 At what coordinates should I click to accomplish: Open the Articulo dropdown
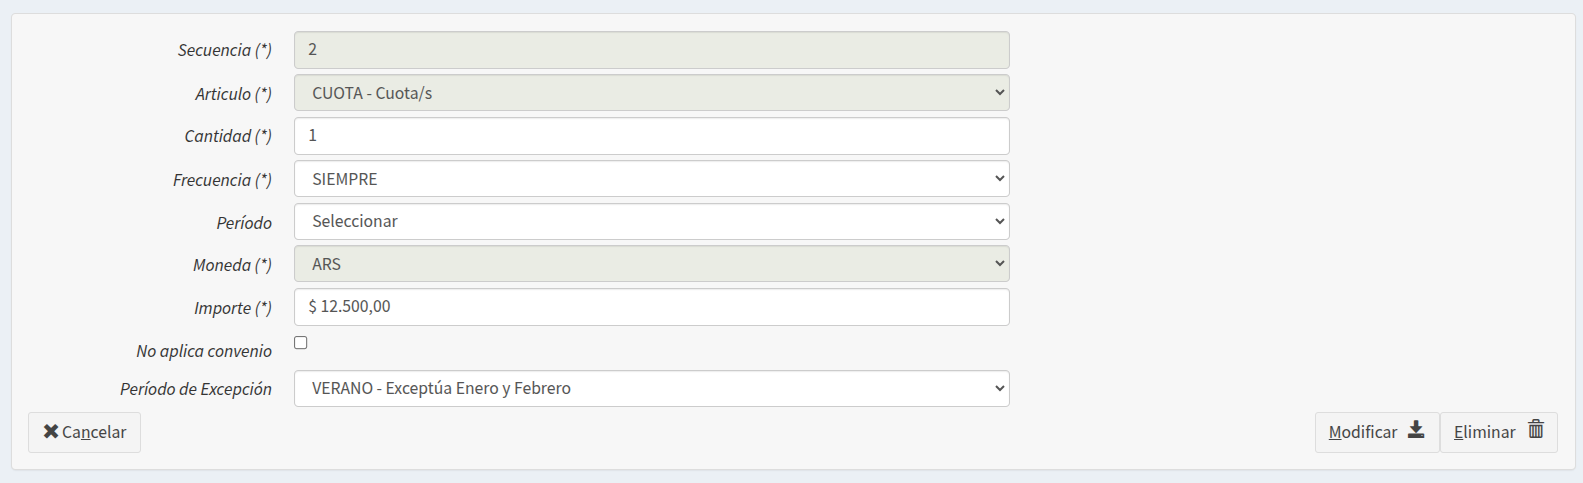coord(651,93)
